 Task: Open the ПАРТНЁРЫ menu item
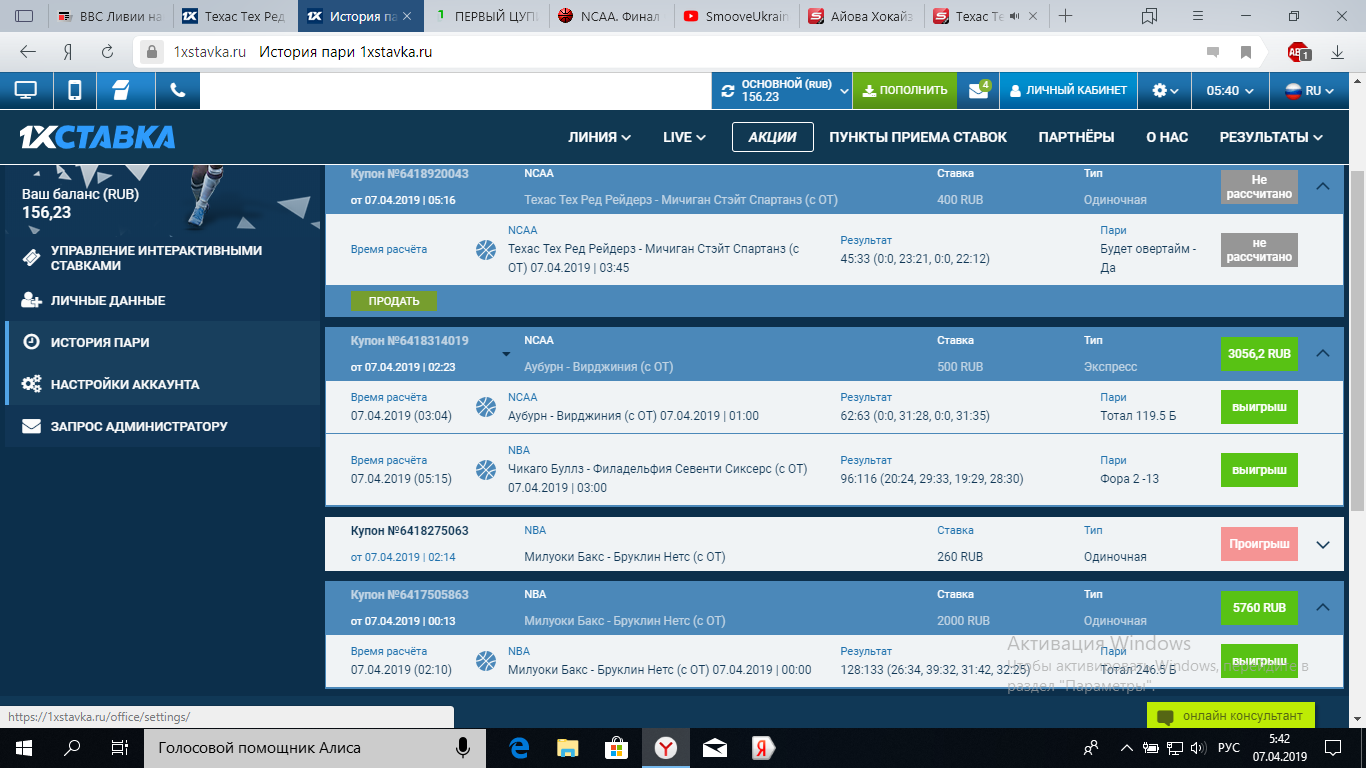(x=1076, y=137)
